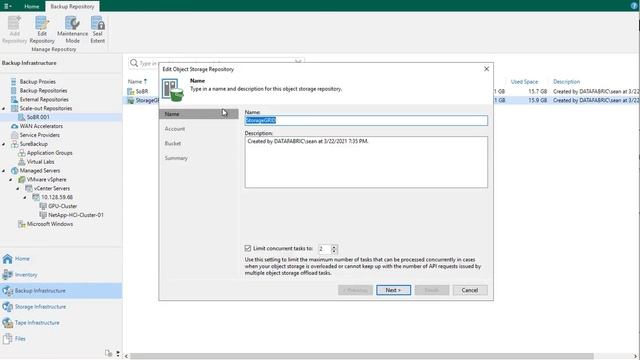Sort list by Name column header
Viewport: 640px width, 360px height.
click(x=137, y=82)
